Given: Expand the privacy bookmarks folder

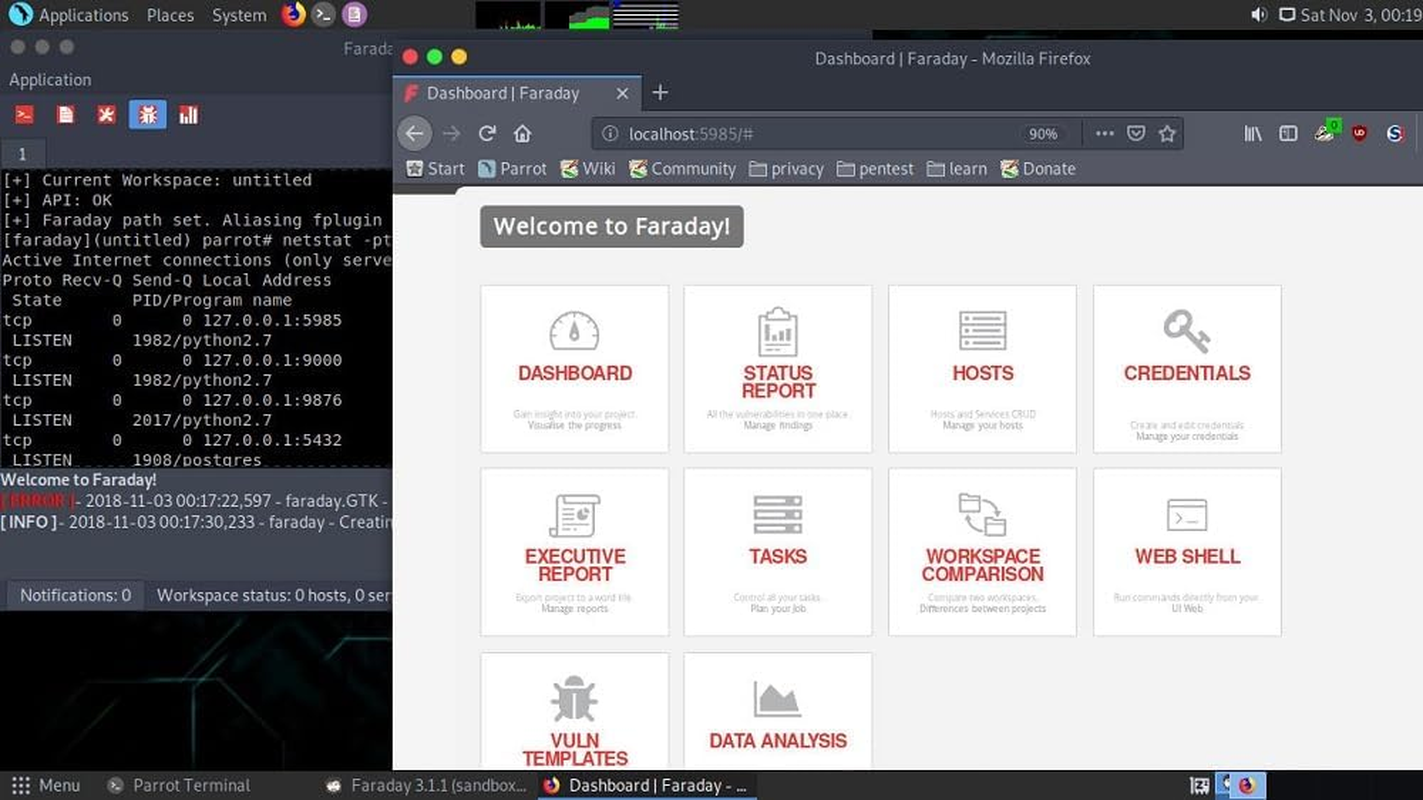Looking at the screenshot, I should [786, 169].
